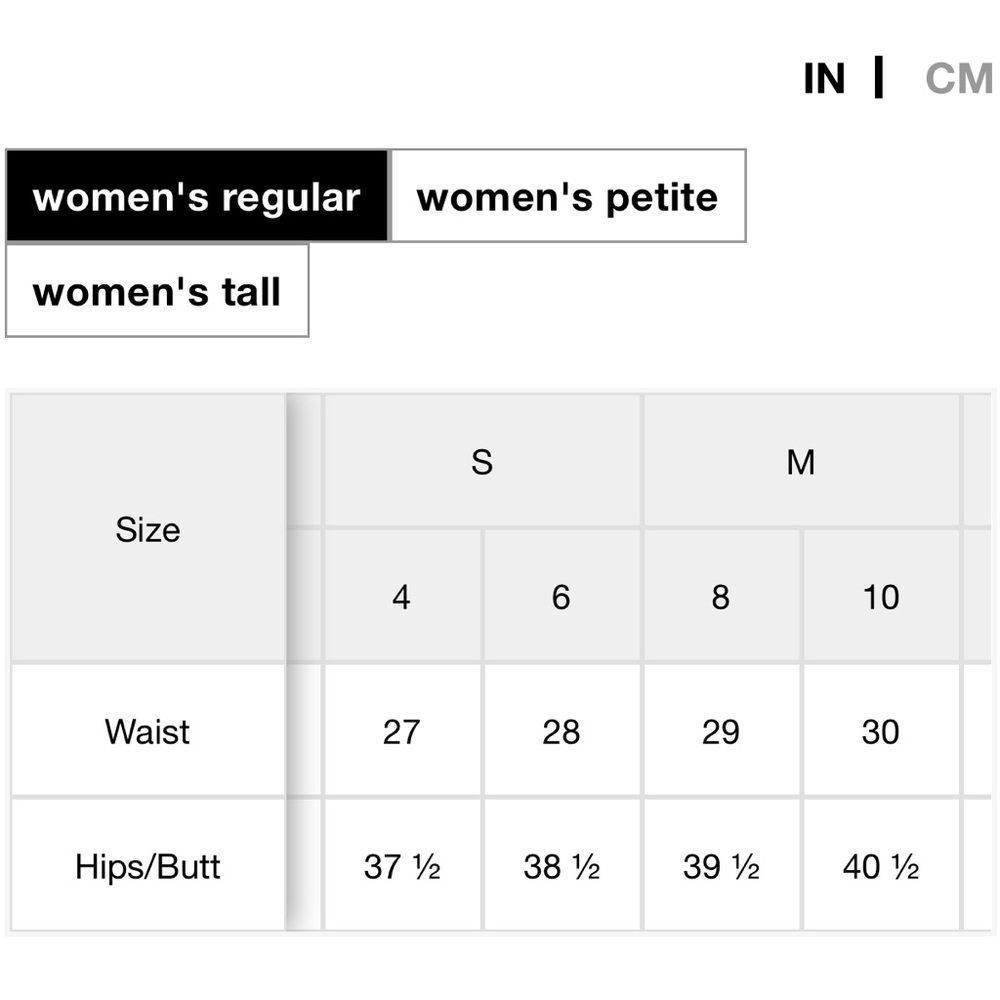Select hips measurement 40 ½ cell
The image size is (1000, 1000).
coord(881,865)
